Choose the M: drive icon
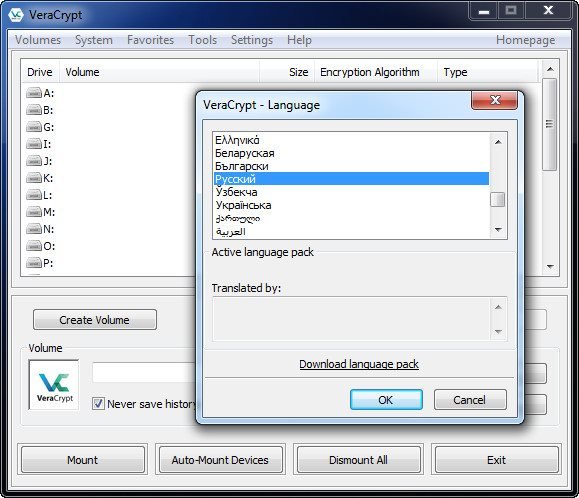Viewport: 579px width, 498px height. pos(34,212)
